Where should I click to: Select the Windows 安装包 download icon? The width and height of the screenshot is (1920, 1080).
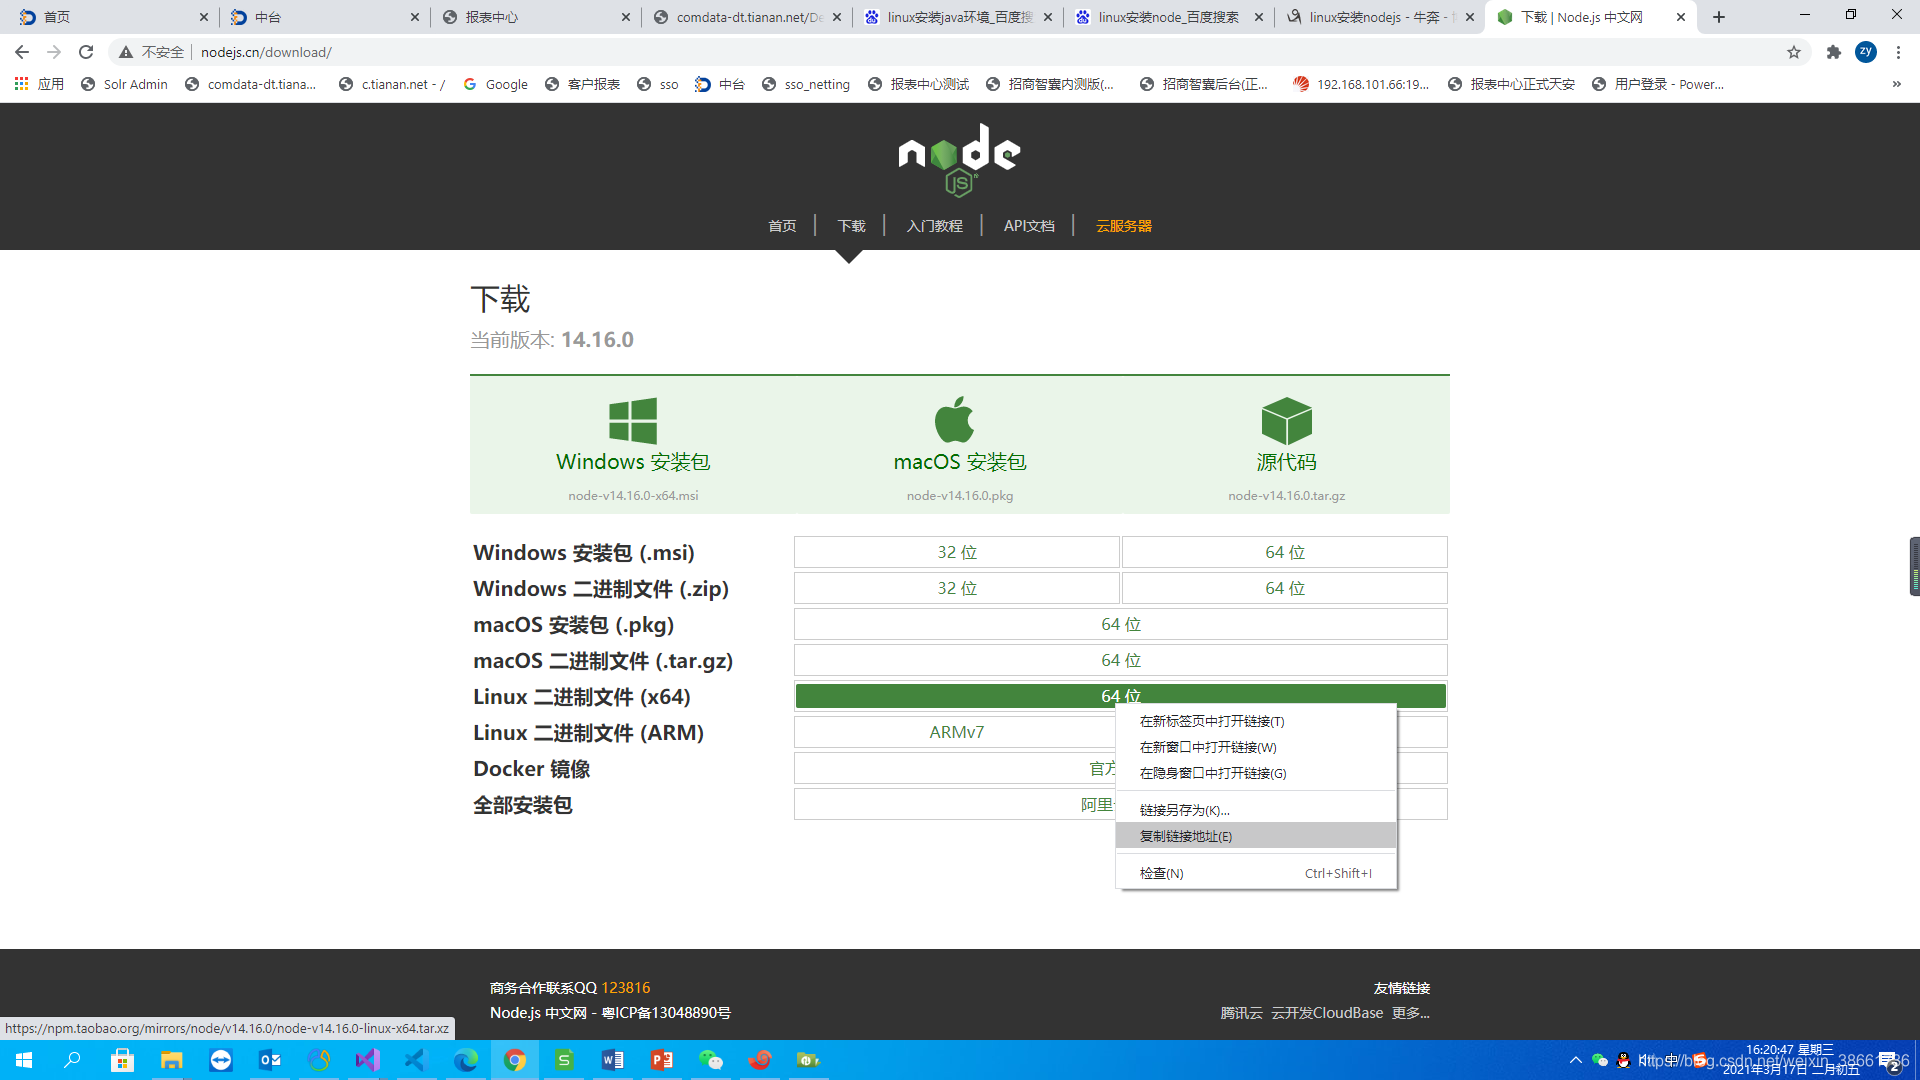click(632, 419)
